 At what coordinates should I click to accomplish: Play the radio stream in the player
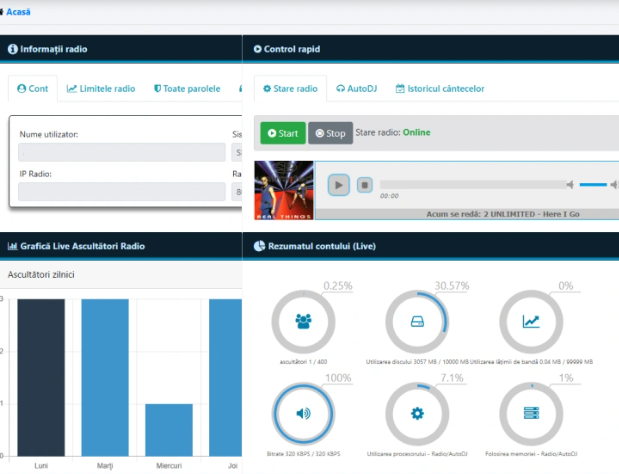[x=338, y=185]
